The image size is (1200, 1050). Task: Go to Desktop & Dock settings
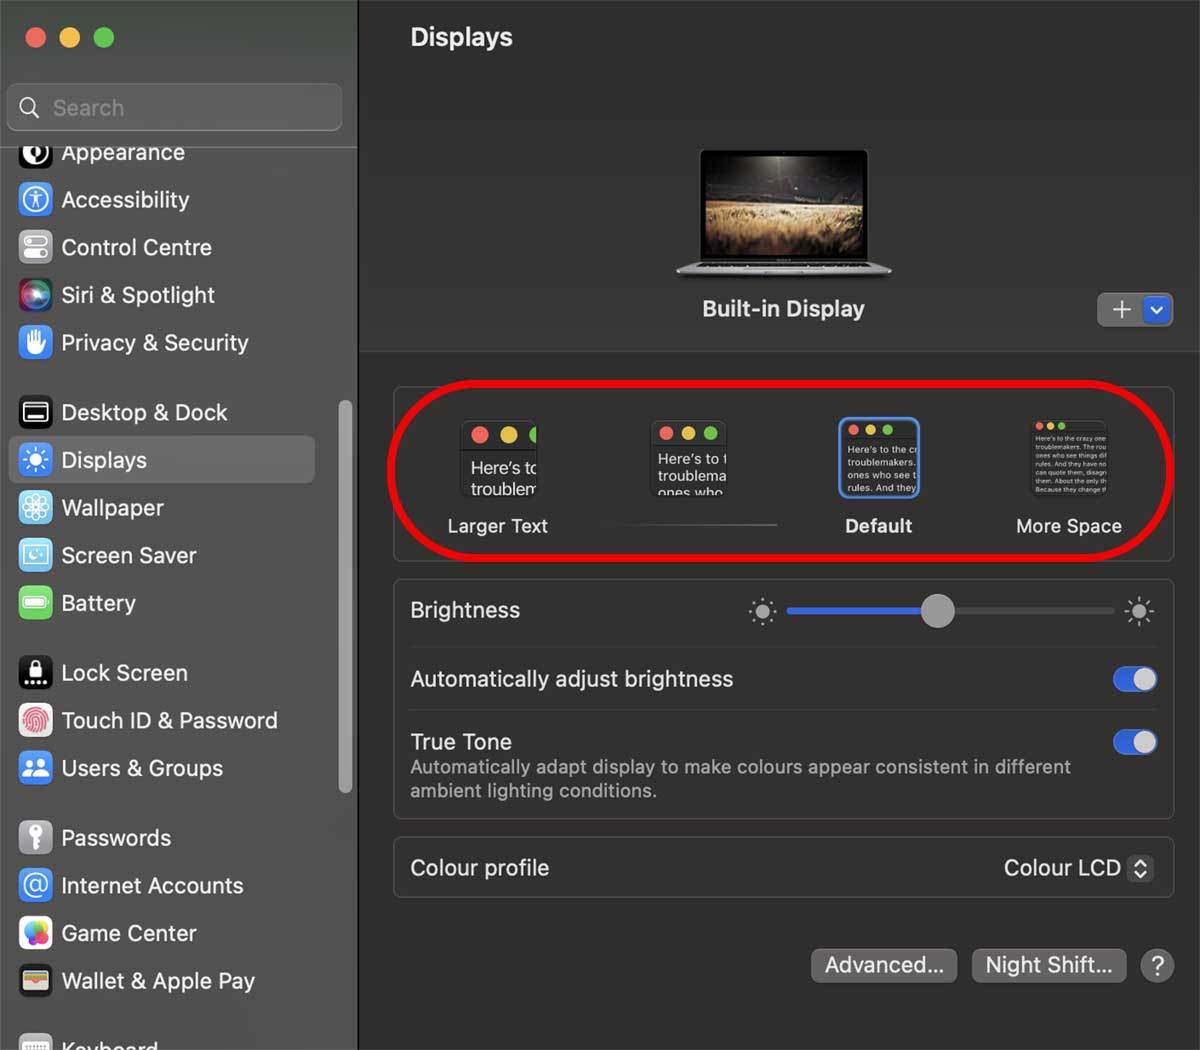tap(144, 413)
